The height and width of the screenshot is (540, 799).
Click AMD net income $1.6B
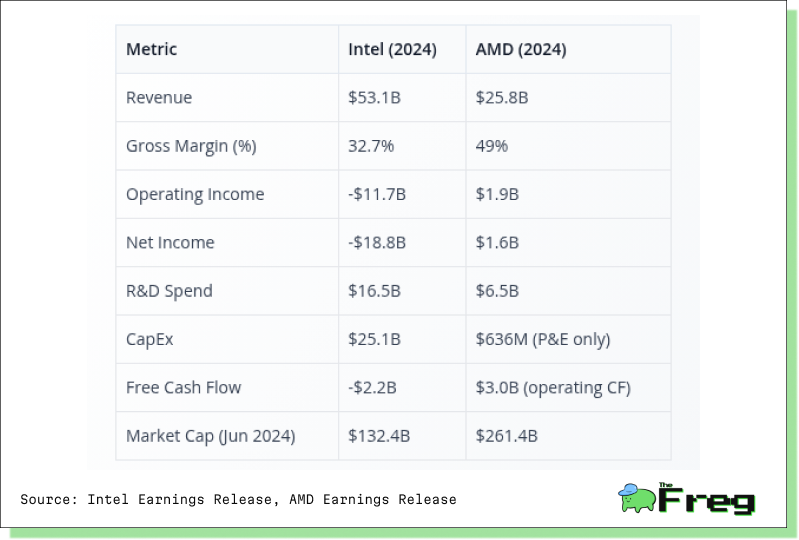click(x=497, y=242)
